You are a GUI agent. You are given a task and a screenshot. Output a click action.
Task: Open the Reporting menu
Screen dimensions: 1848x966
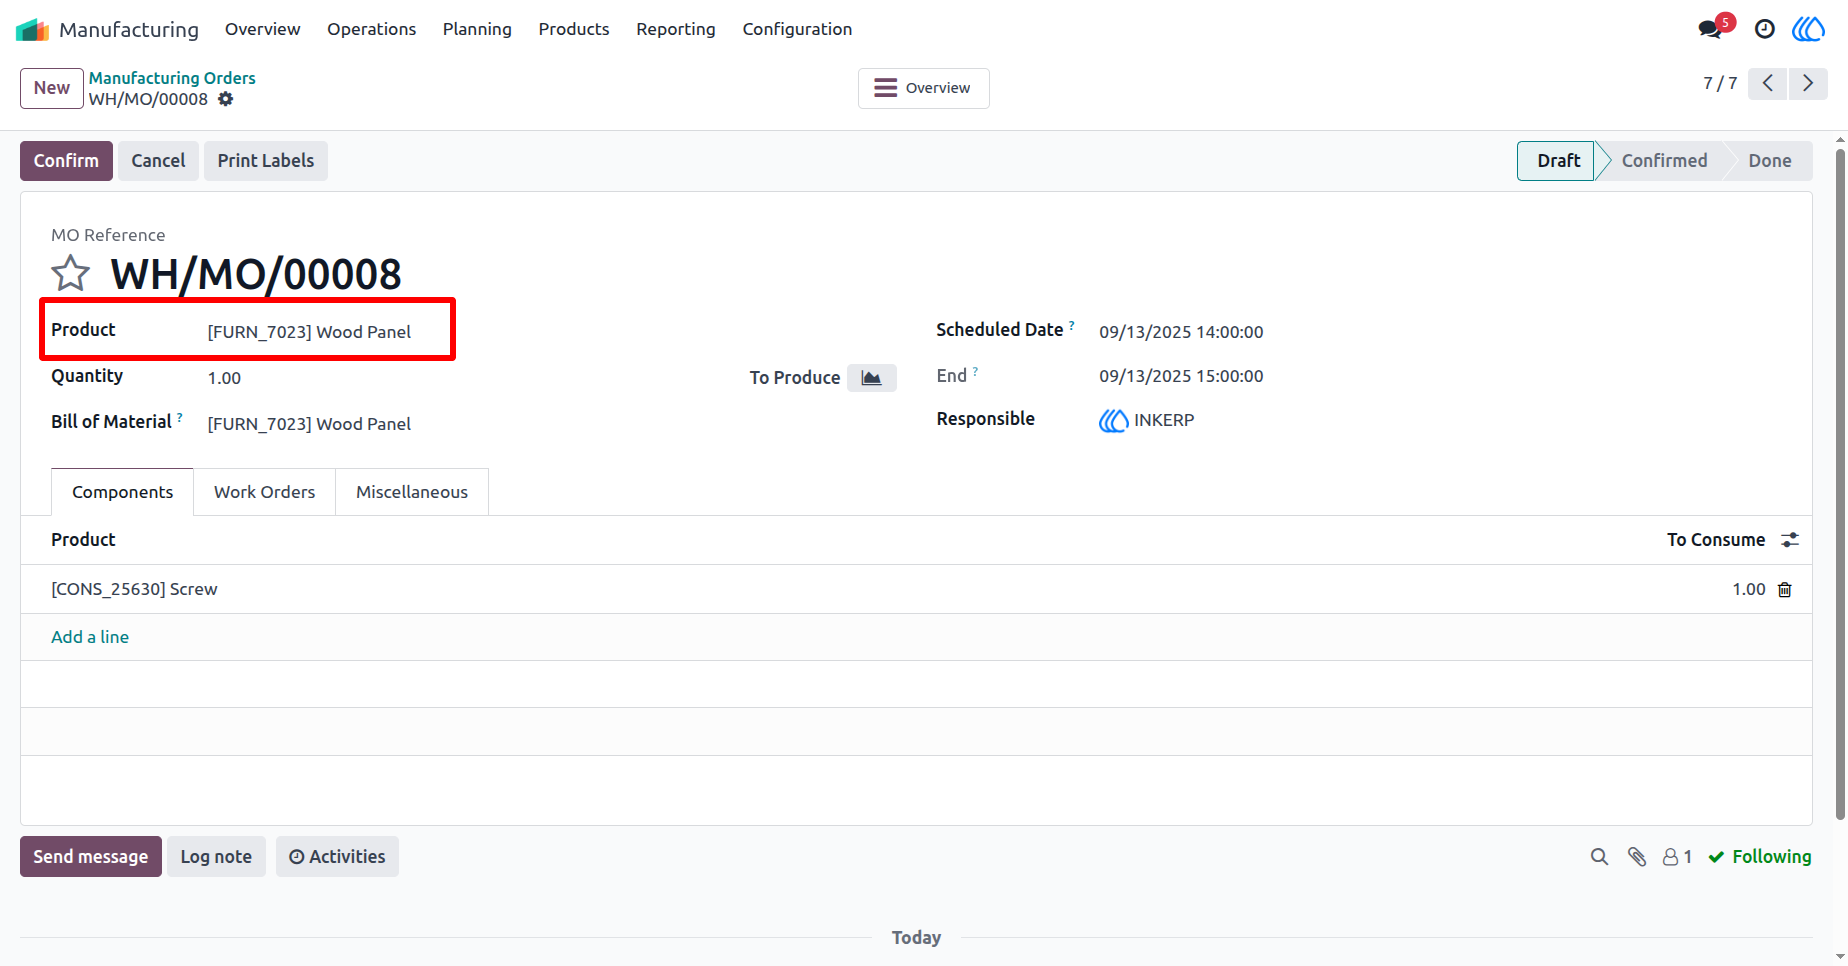(676, 29)
